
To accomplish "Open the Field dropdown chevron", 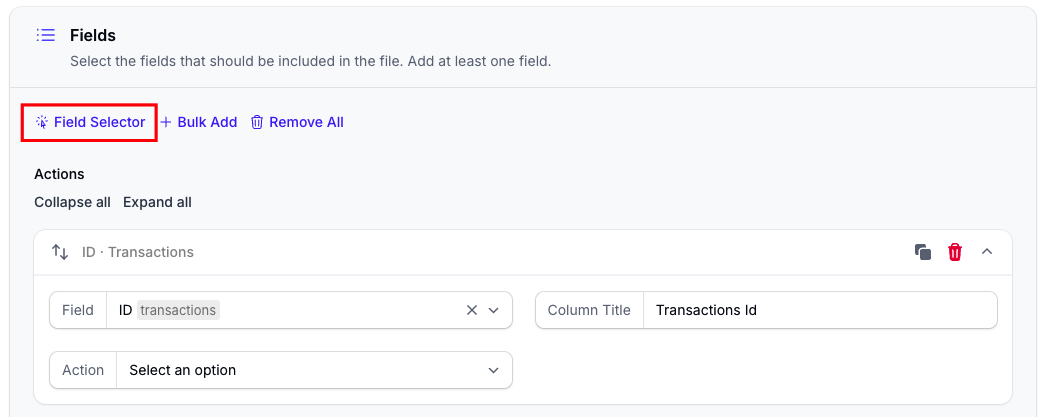I will tap(494, 310).
